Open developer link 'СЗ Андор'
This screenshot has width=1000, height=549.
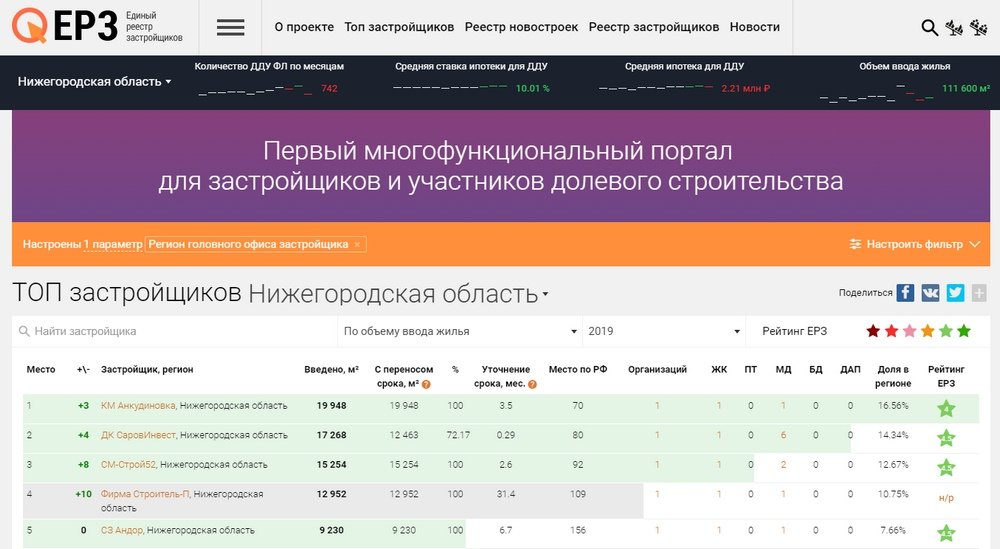pyautogui.click(x=122, y=530)
